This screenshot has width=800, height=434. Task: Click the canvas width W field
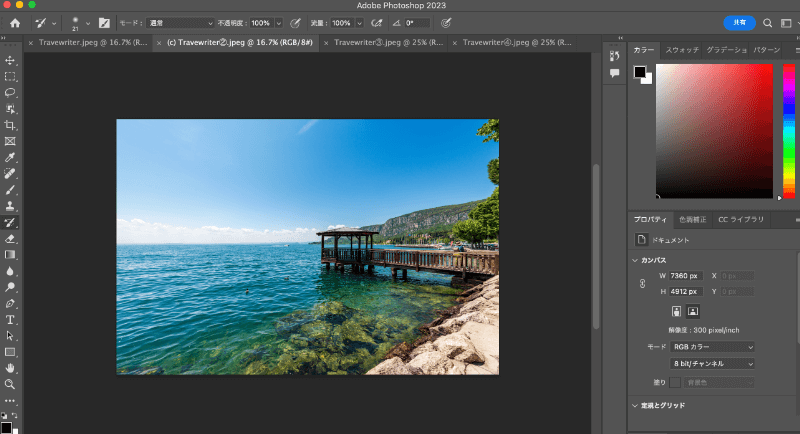pyautogui.click(x=686, y=275)
